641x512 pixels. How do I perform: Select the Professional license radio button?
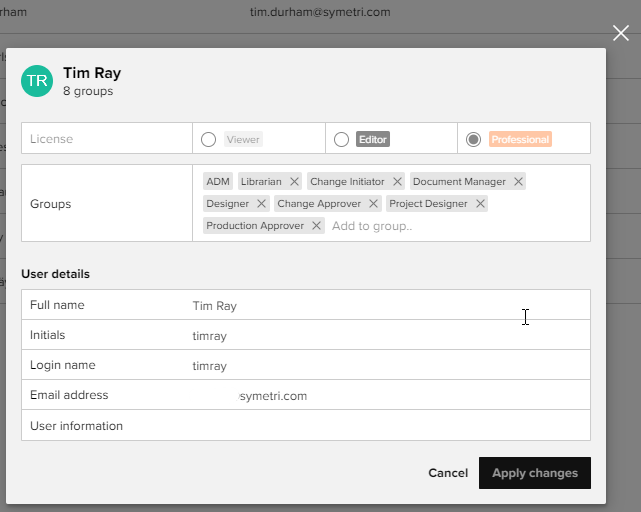coord(473,139)
